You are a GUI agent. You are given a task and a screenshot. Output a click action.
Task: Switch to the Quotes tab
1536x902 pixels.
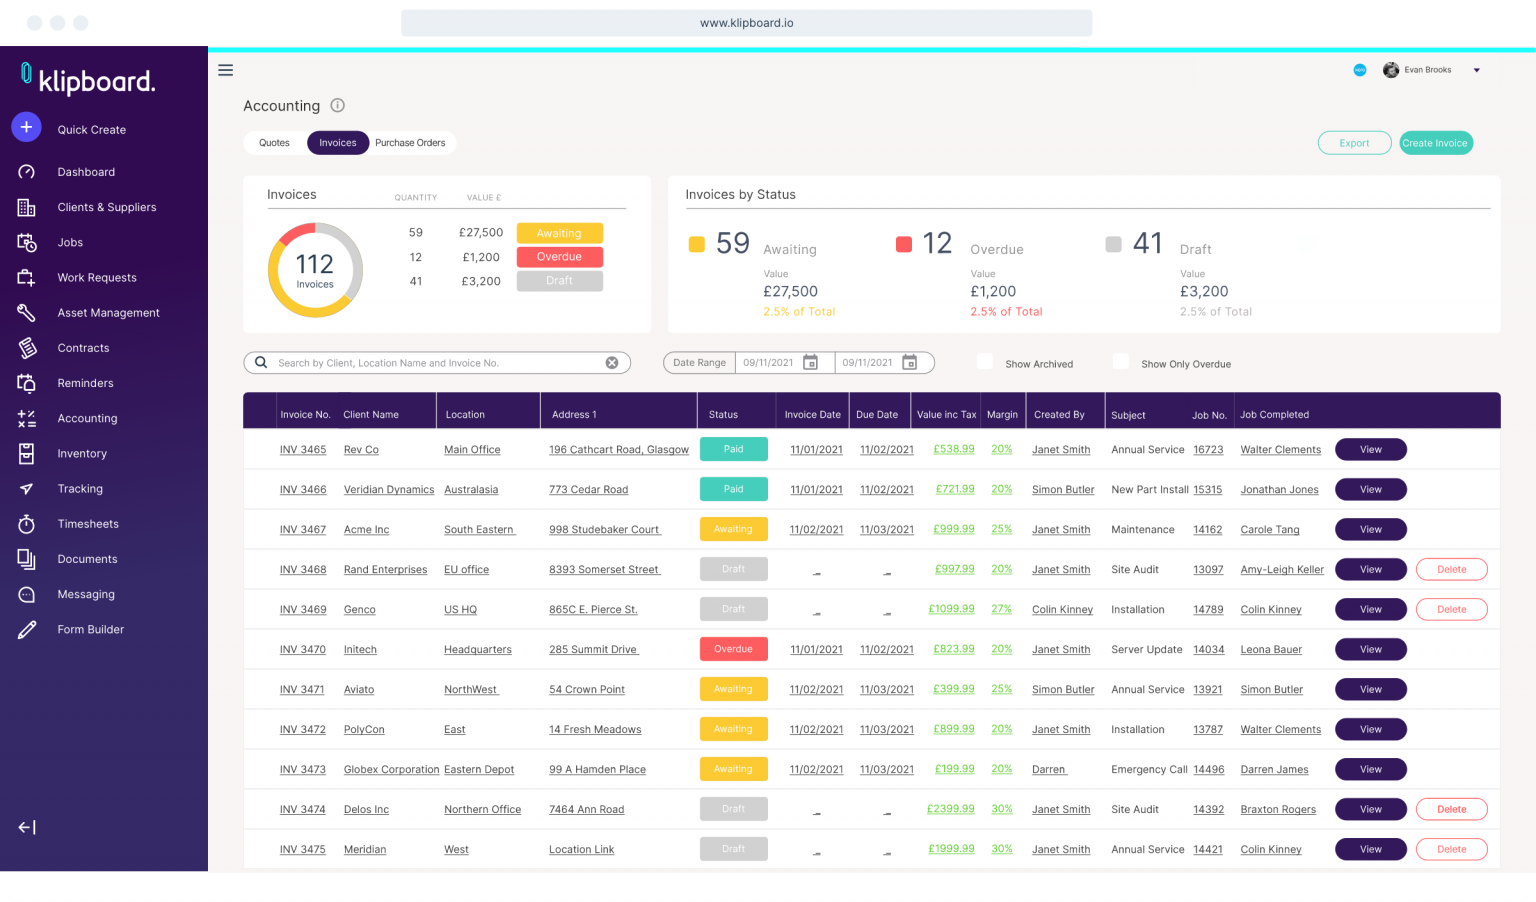274,143
